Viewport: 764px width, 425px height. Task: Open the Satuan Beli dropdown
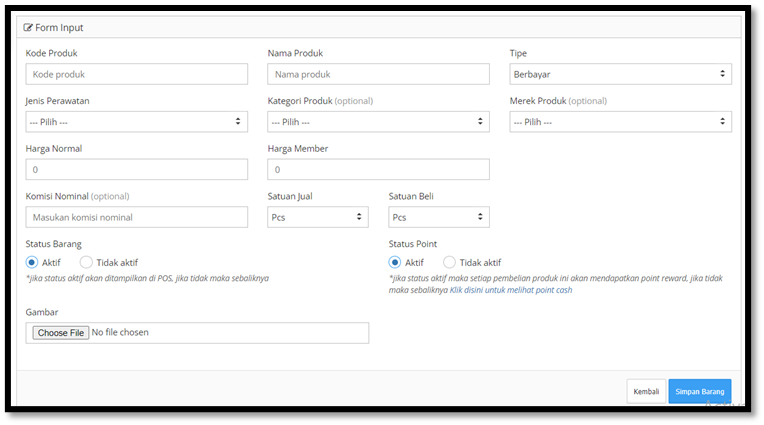(439, 217)
